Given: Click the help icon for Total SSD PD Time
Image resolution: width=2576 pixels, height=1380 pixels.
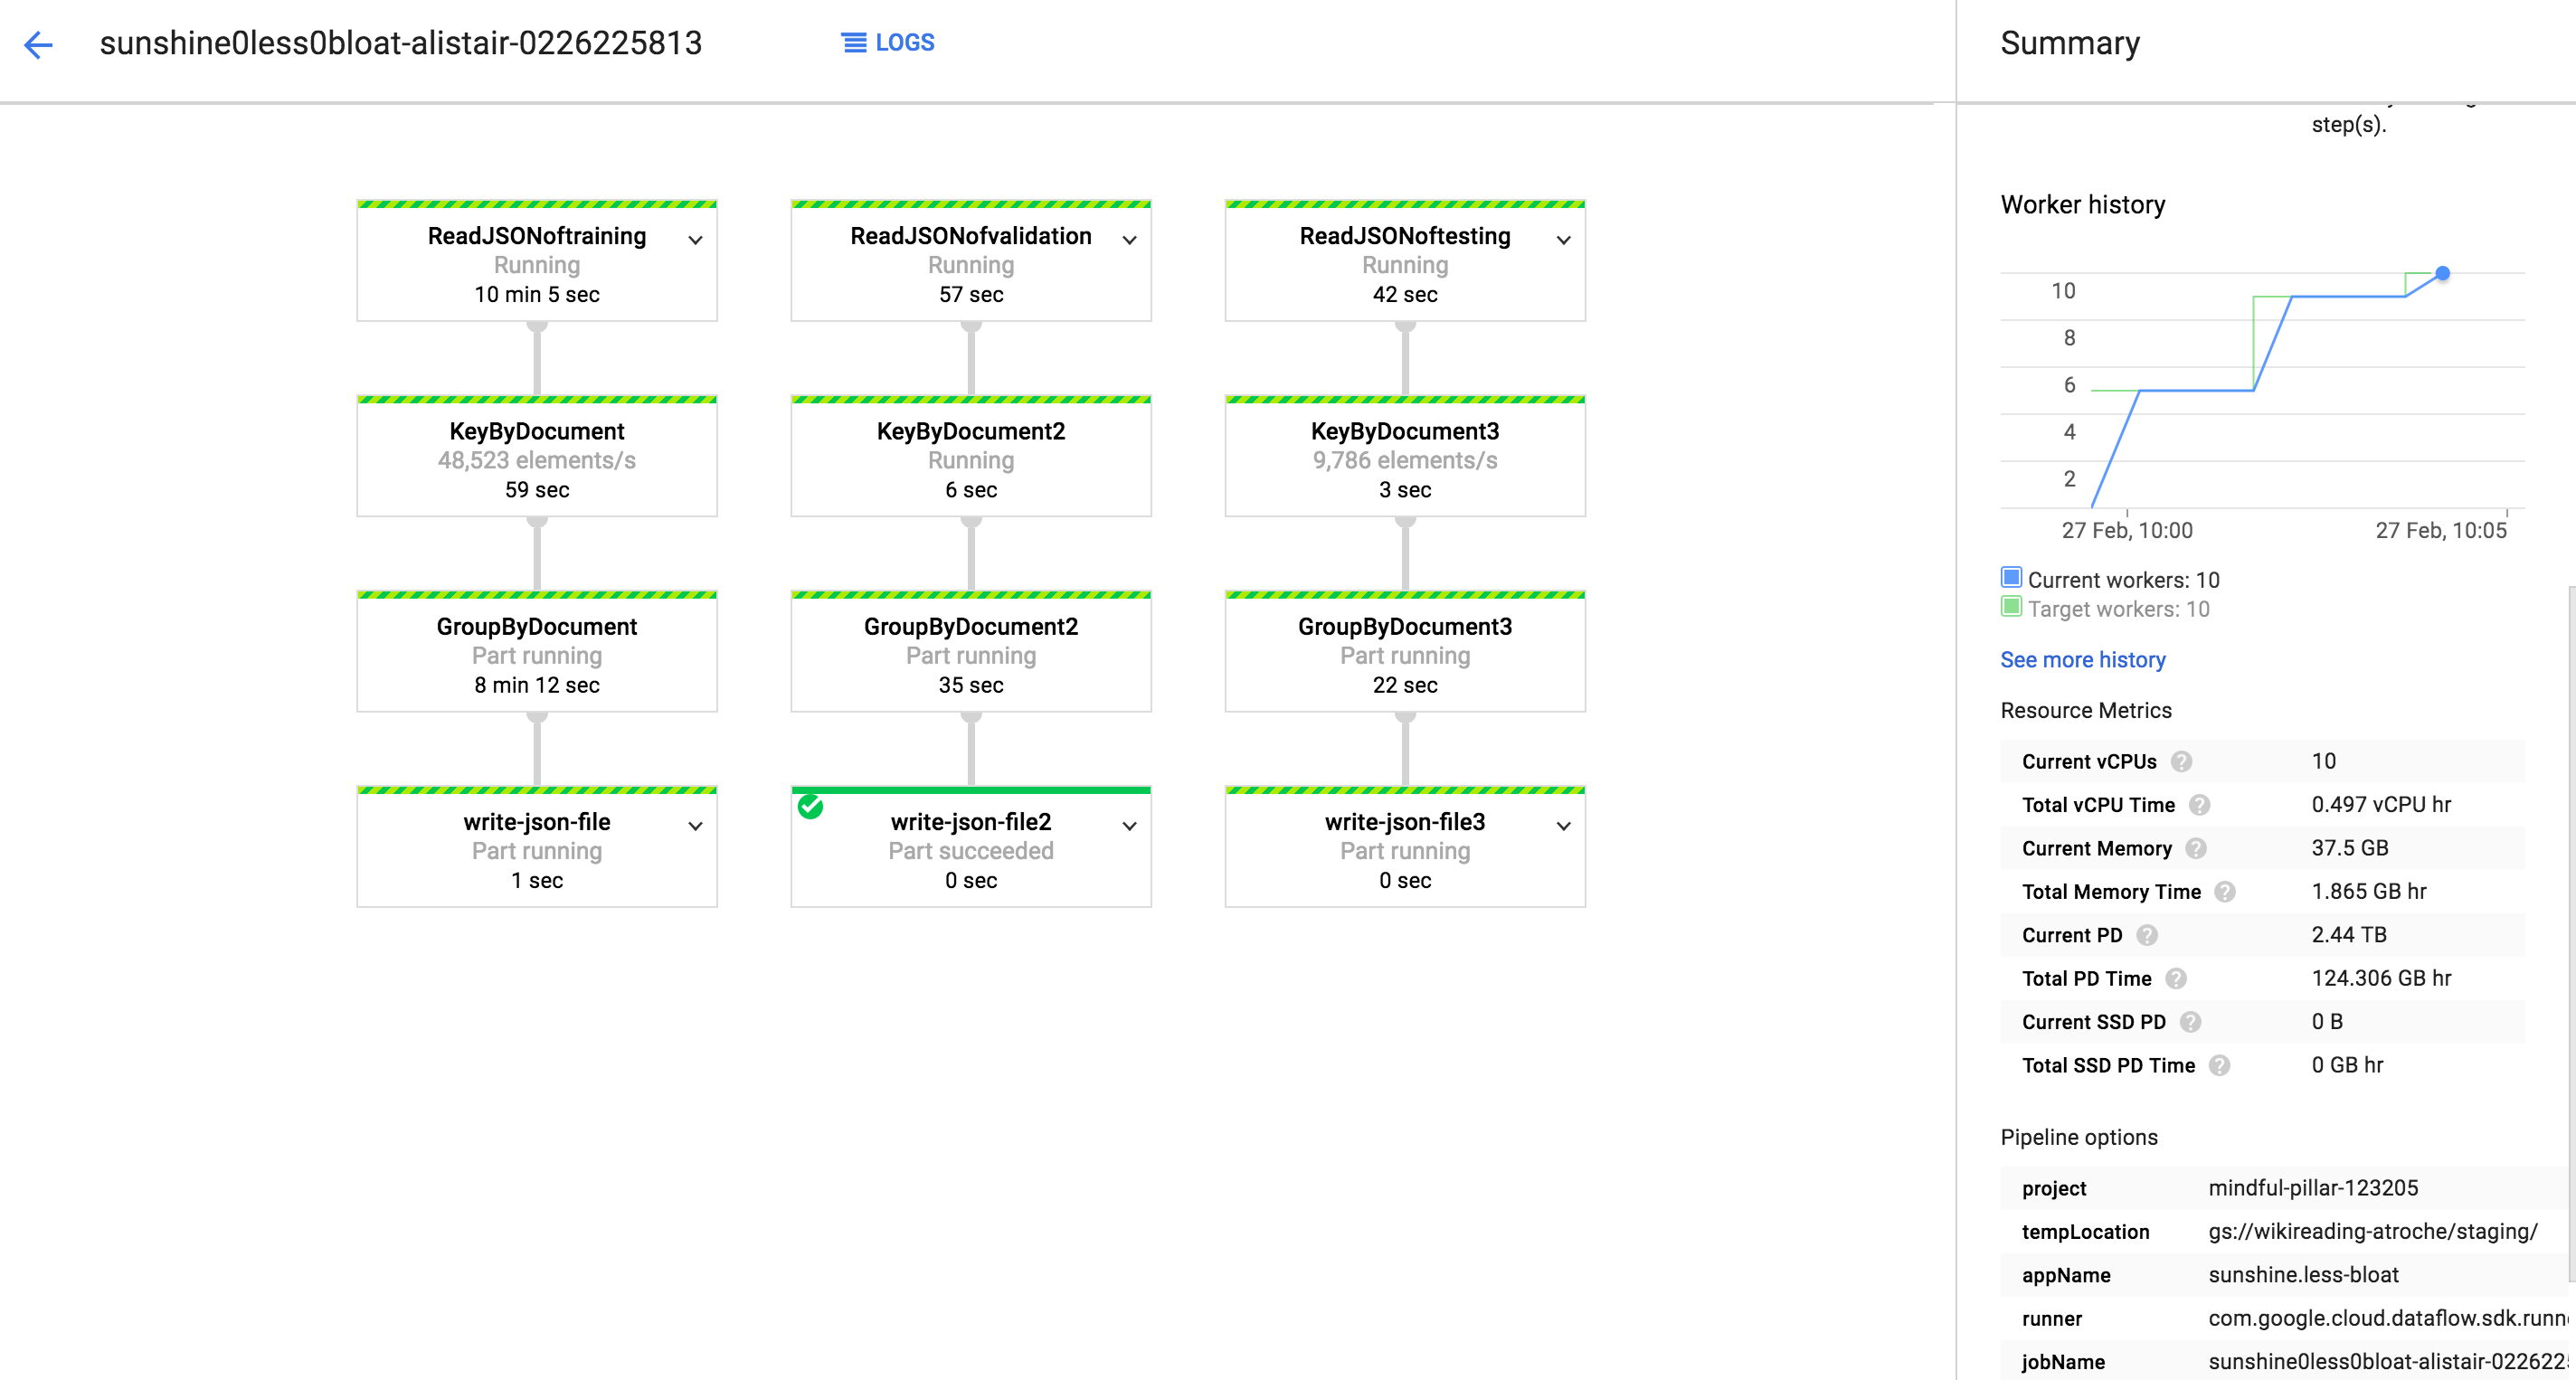Looking at the screenshot, I should click(x=2219, y=1064).
